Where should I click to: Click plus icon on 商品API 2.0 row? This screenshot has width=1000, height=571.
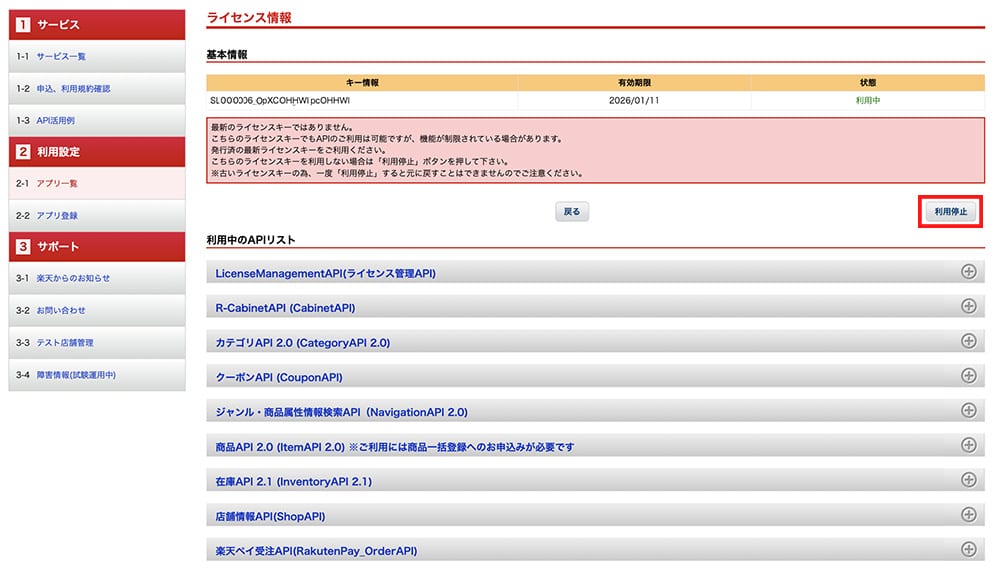[967, 445]
